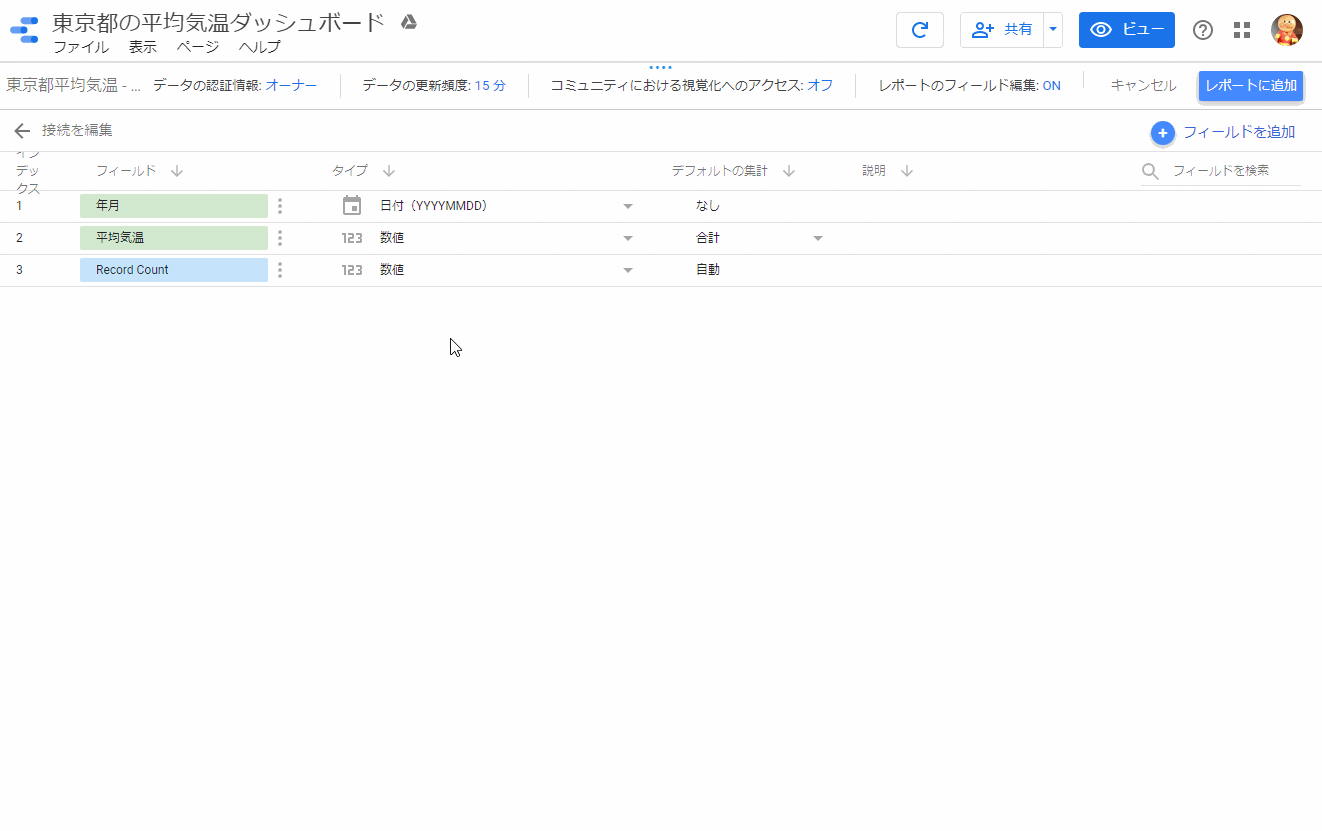Click the calendar icon on the 年月 field
This screenshot has width=1322, height=831.
[351, 205]
